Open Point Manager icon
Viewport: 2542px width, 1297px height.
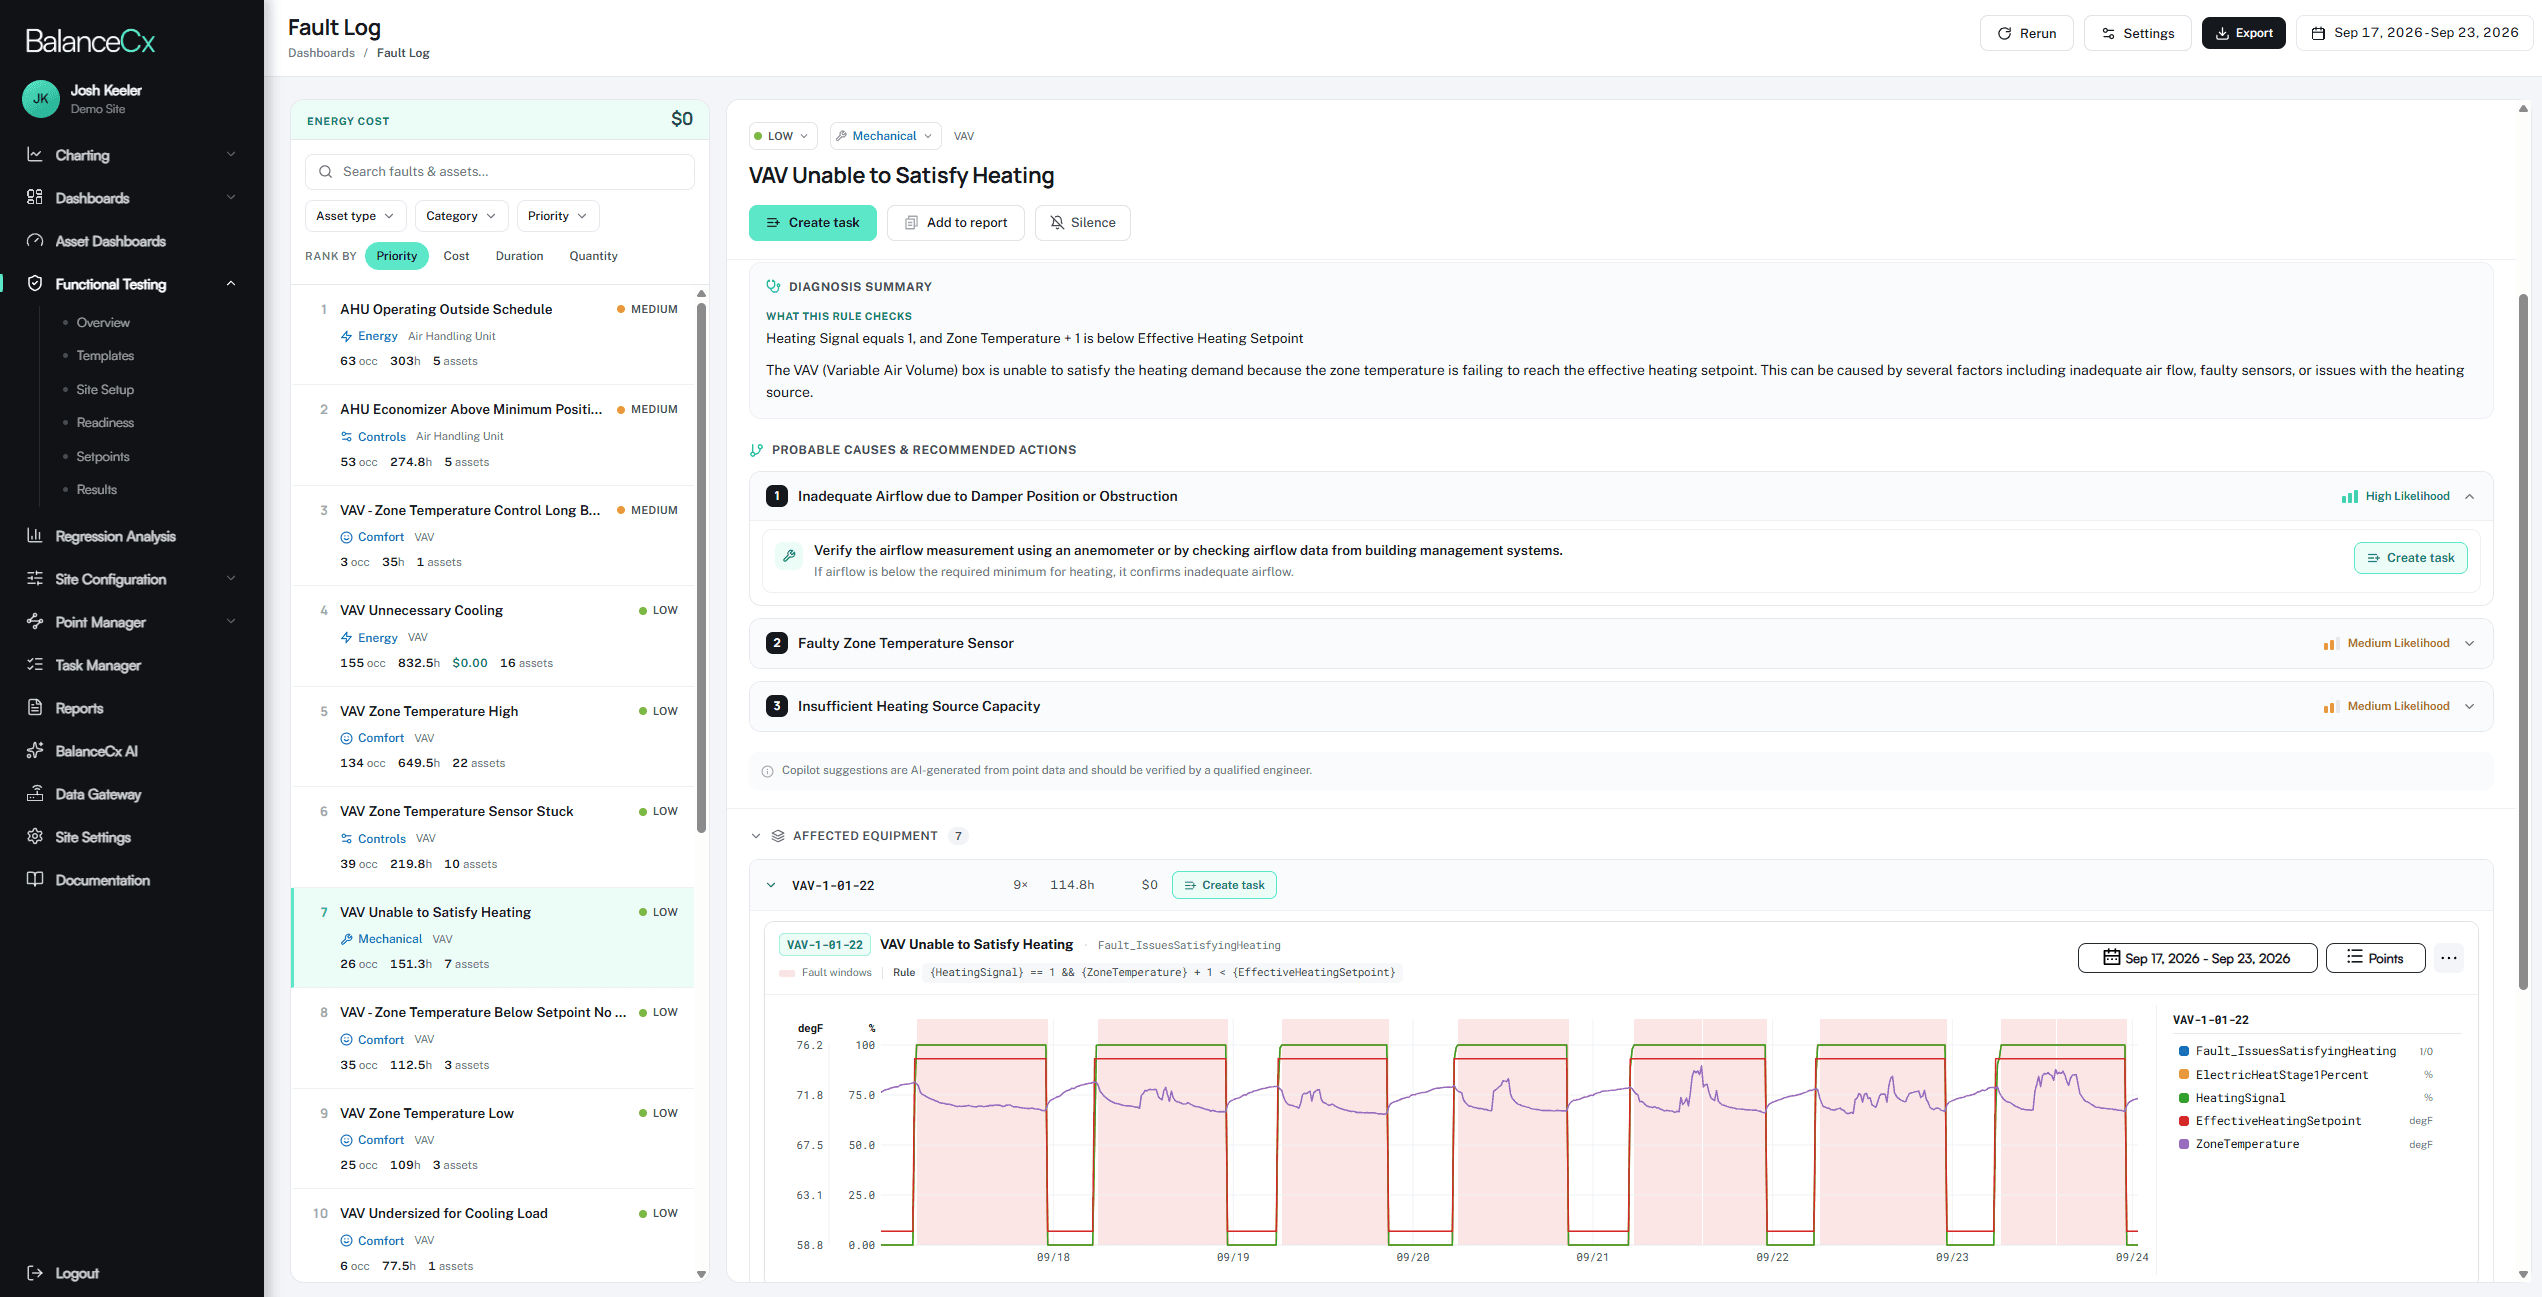[35, 622]
